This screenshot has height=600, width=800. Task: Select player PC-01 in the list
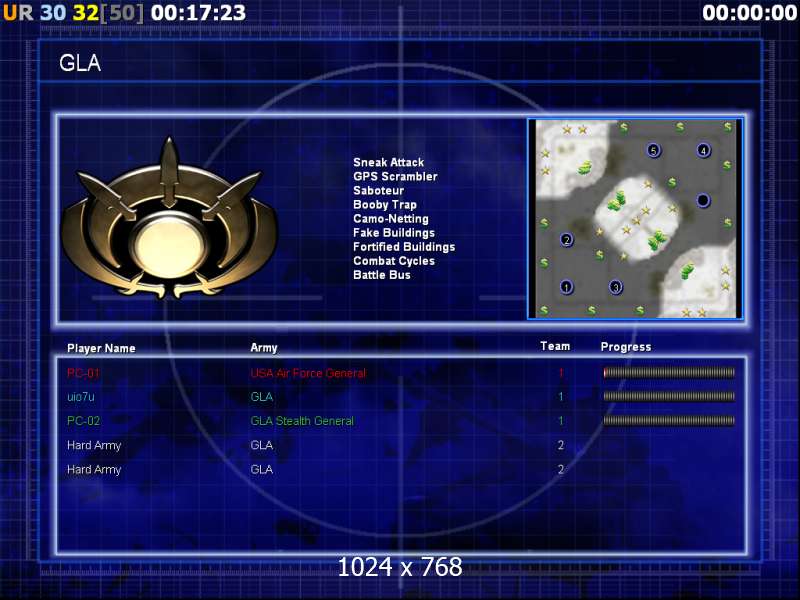tap(83, 373)
